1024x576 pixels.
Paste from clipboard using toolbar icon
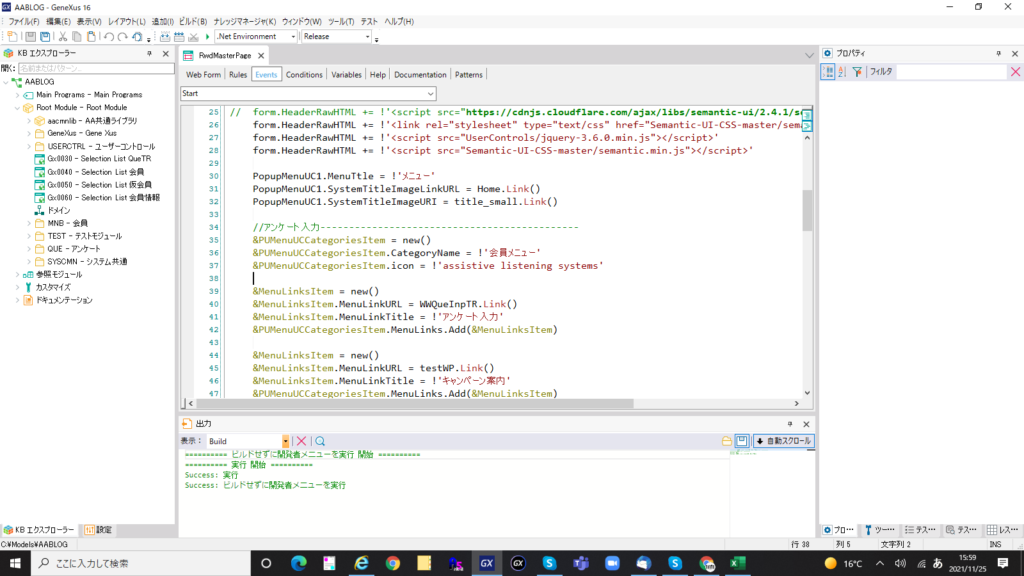pos(91,37)
